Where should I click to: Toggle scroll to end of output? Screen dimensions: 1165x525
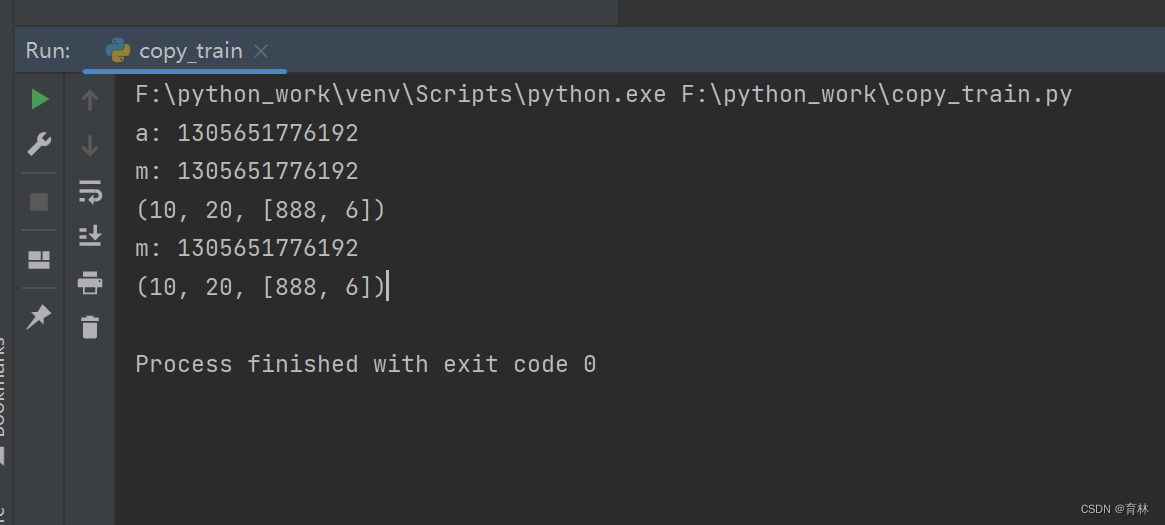(90, 236)
